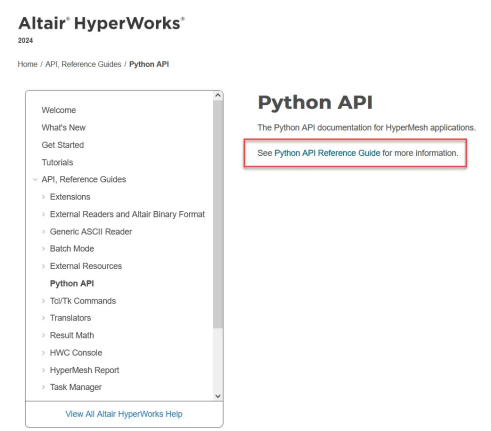491x431 pixels.
Task: Open the External Resources topic
Action: click(x=86, y=266)
